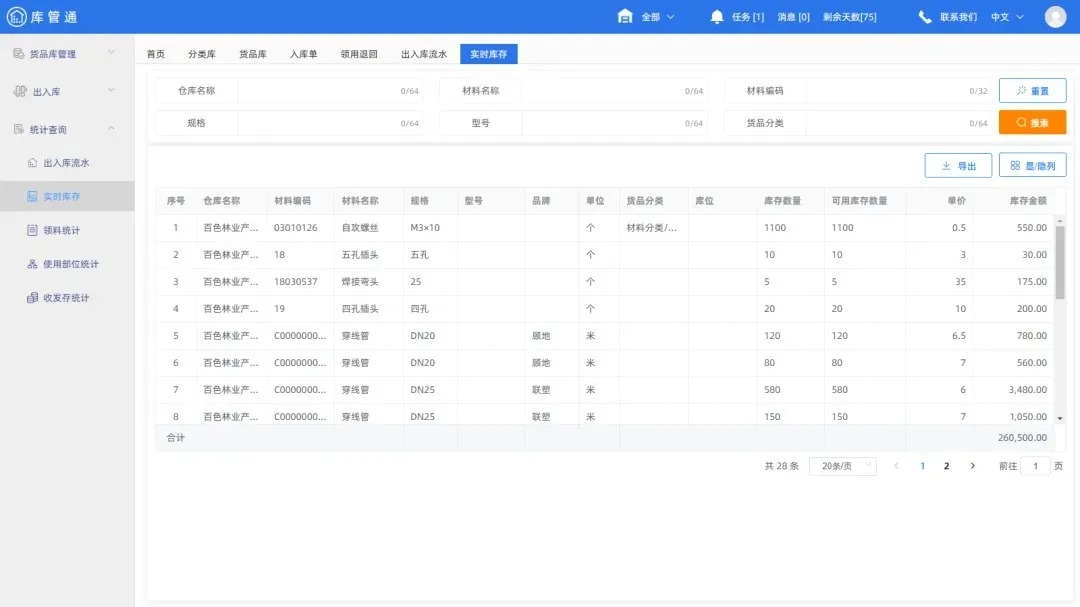This screenshot has height=607, width=1080.
Task: Switch to the 货品库 tab
Action: [251, 54]
